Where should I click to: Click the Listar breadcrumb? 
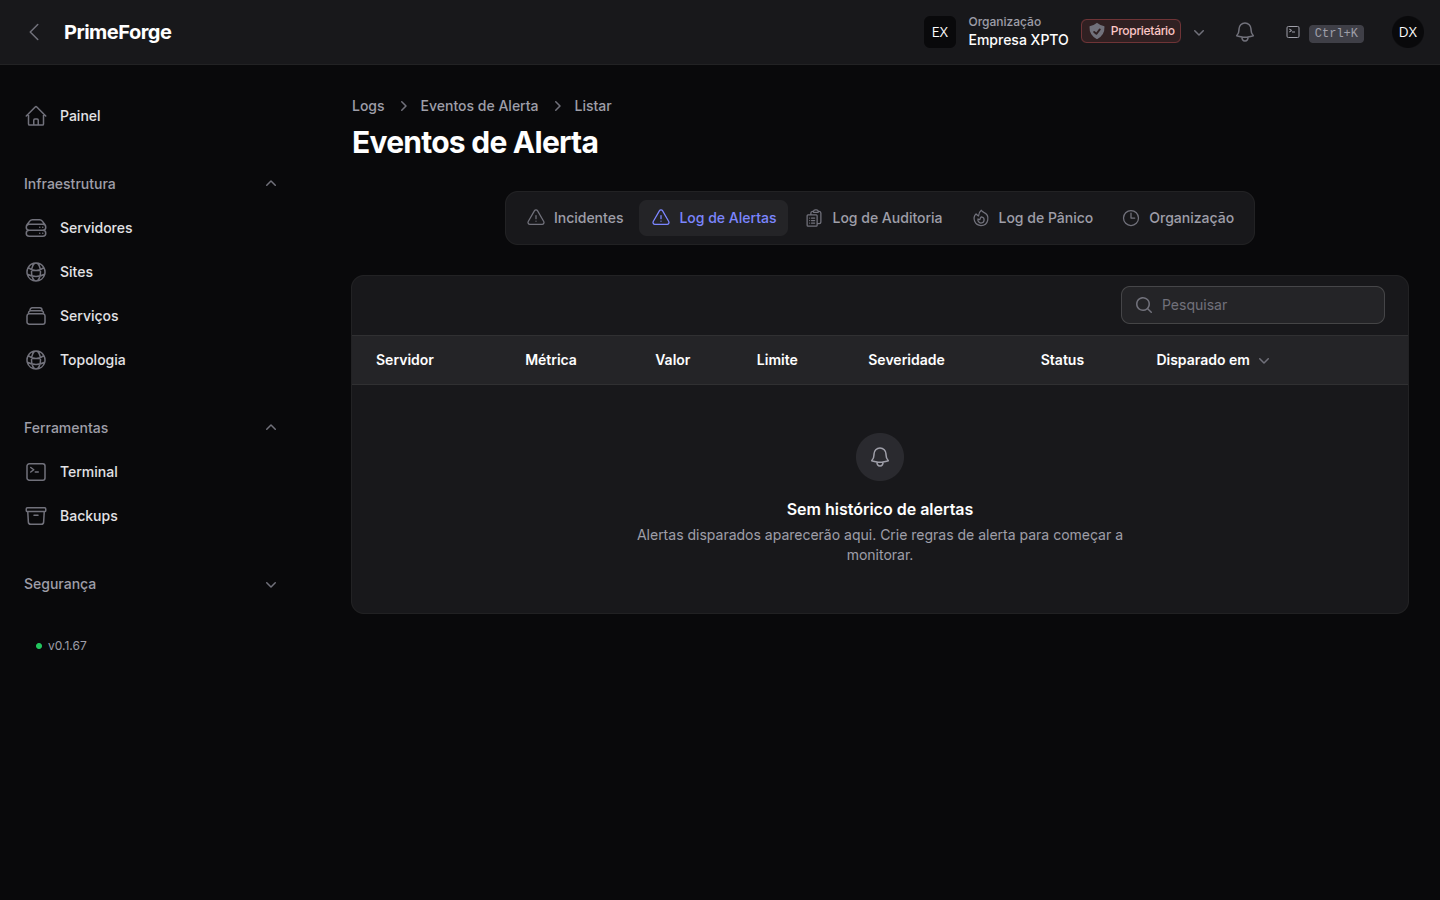593,106
